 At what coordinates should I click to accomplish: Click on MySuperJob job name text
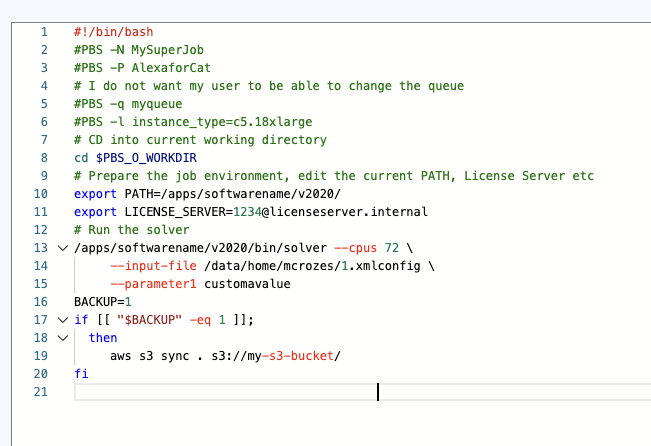171,50
